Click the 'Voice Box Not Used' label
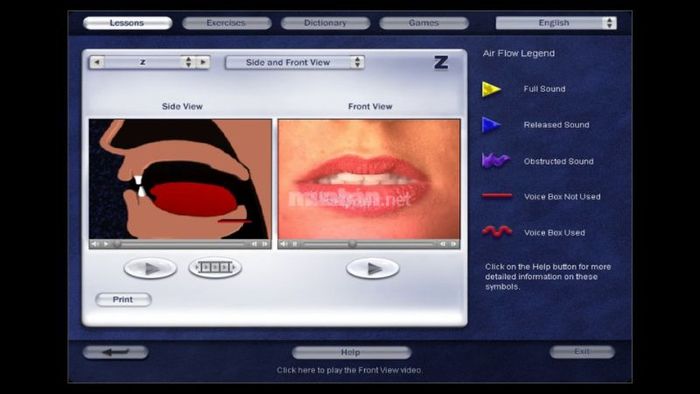 pyautogui.click(x=562, y=197)
